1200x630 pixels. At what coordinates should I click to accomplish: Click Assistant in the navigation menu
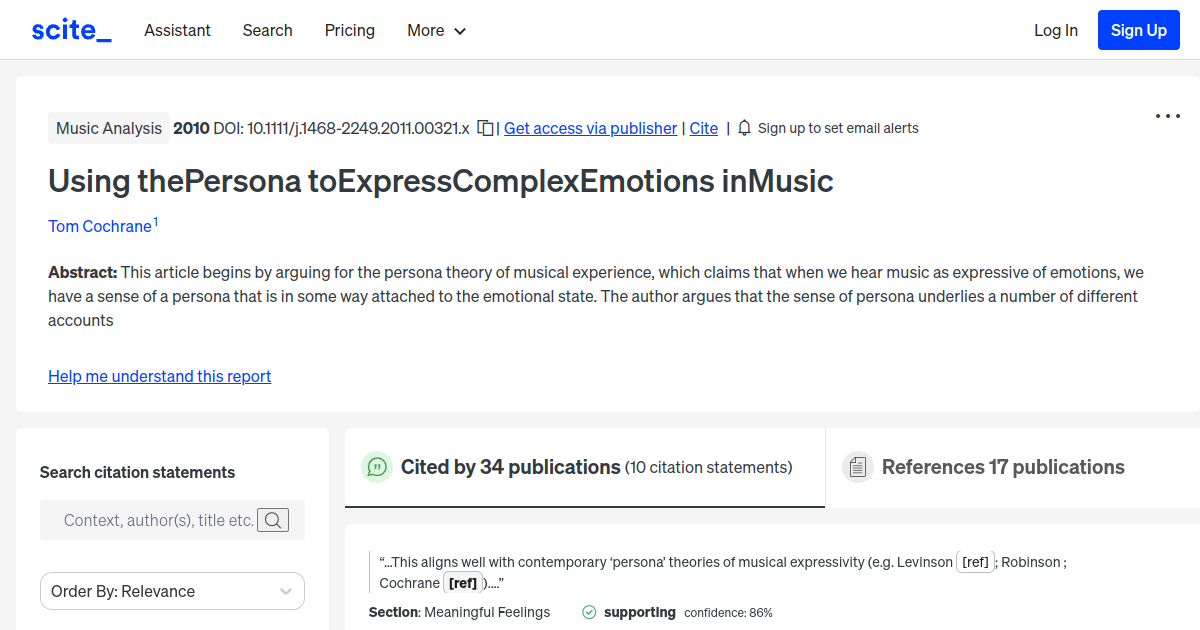coord(177,30)
